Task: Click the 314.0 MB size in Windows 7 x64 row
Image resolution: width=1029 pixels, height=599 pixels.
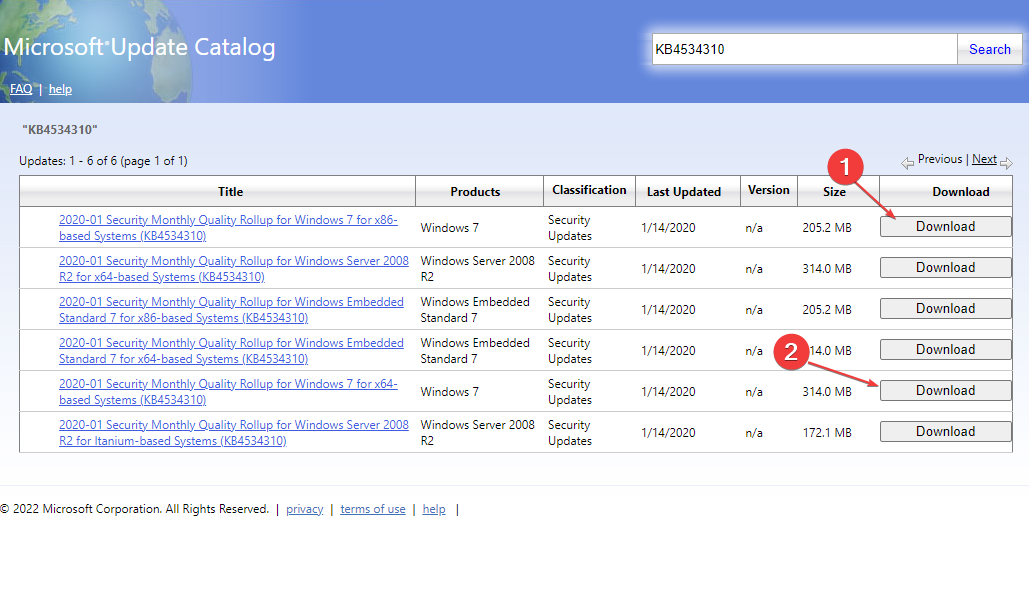Action: [827, 392]
